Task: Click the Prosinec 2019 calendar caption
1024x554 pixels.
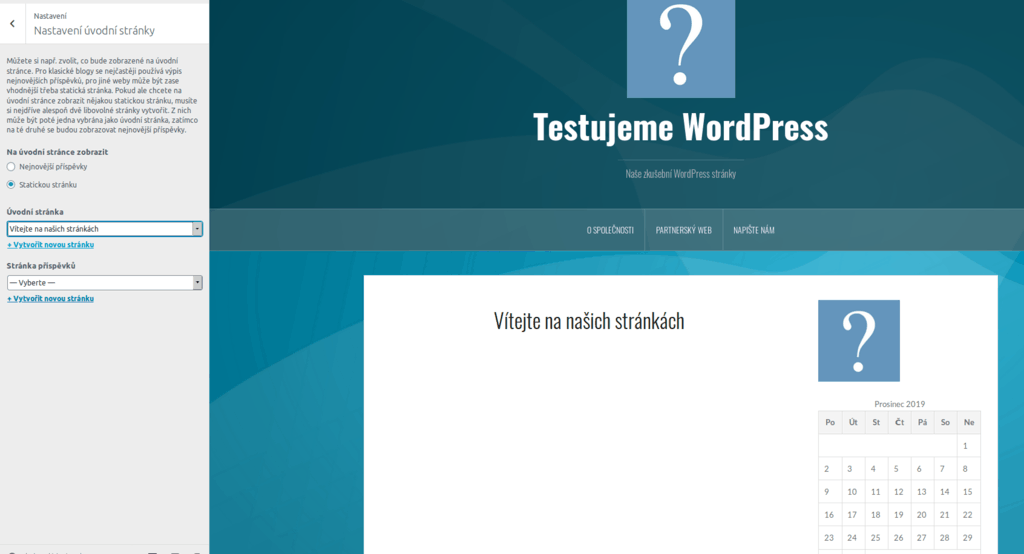Action: 899,404
